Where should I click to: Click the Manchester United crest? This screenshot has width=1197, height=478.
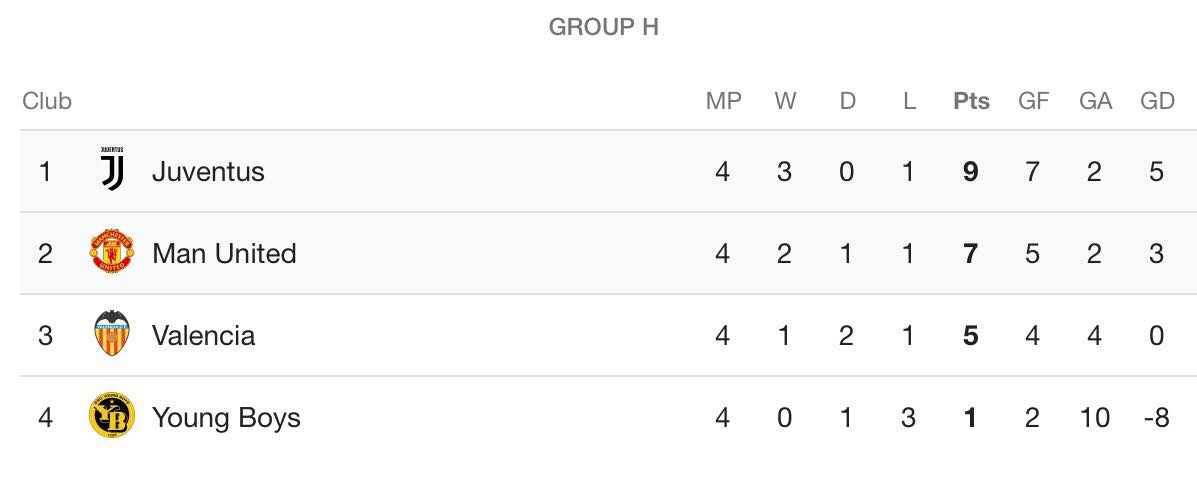(x=112, y=250)
